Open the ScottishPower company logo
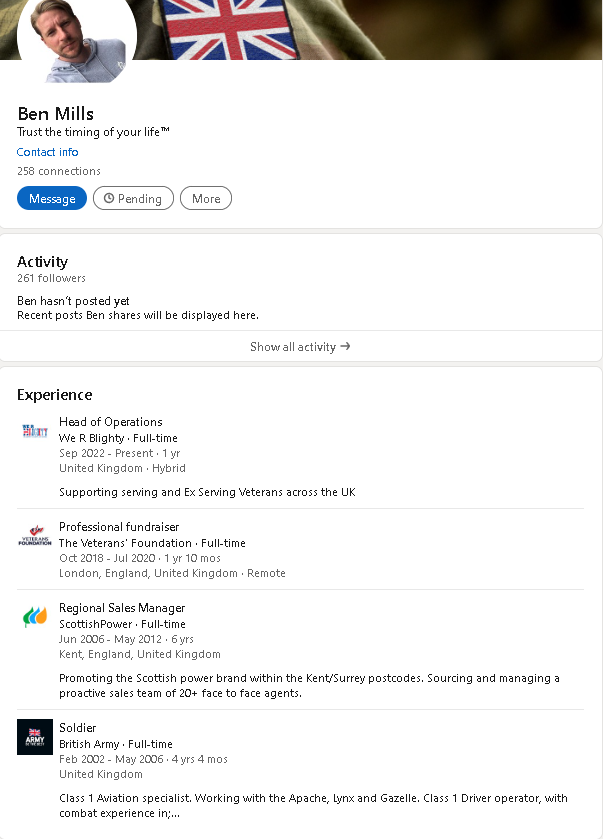Screen dimensions: 603x839 pyautogui.click(x=35, y=617)
